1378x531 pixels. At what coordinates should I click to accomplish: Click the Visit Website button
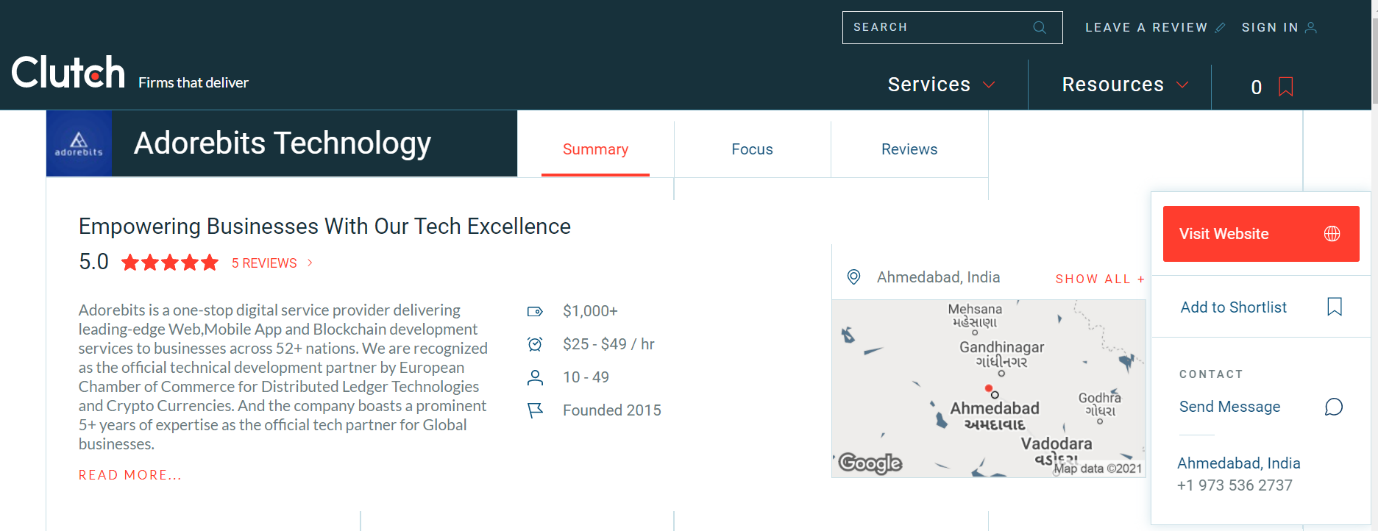click(1261, 234)
